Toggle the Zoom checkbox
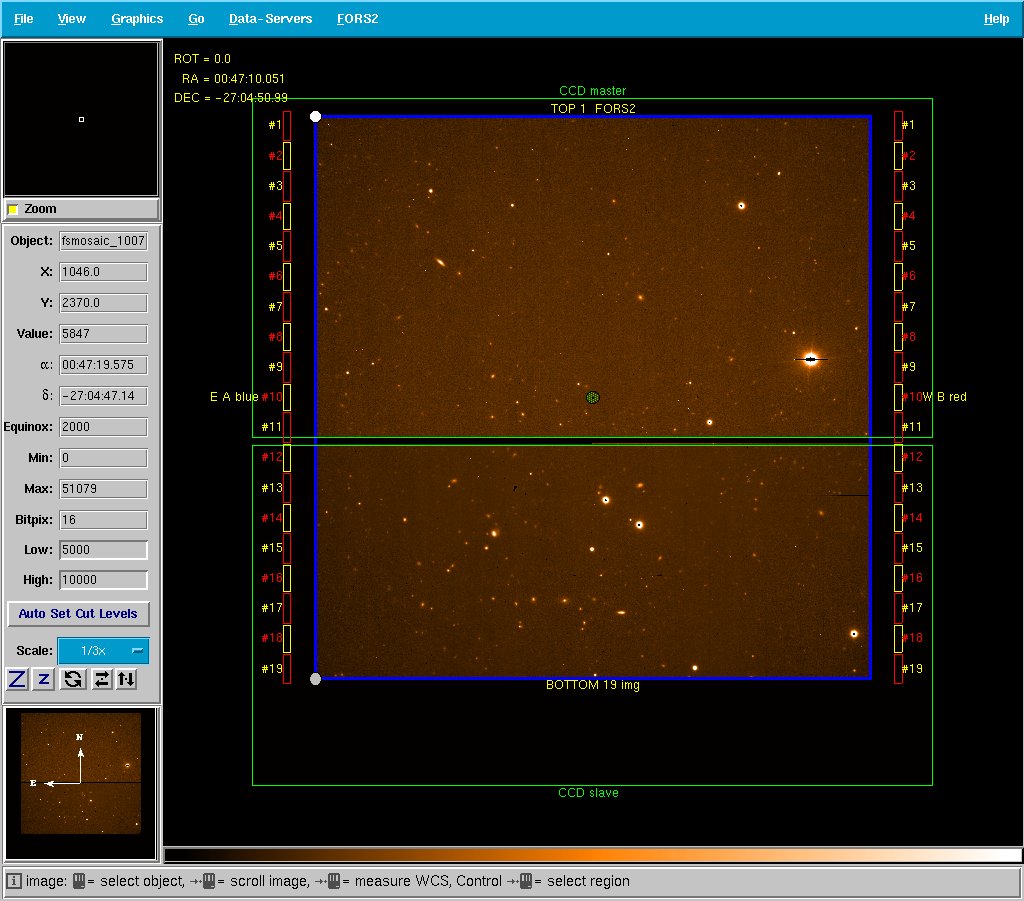 pyautogui.click(x=13, y=209)
